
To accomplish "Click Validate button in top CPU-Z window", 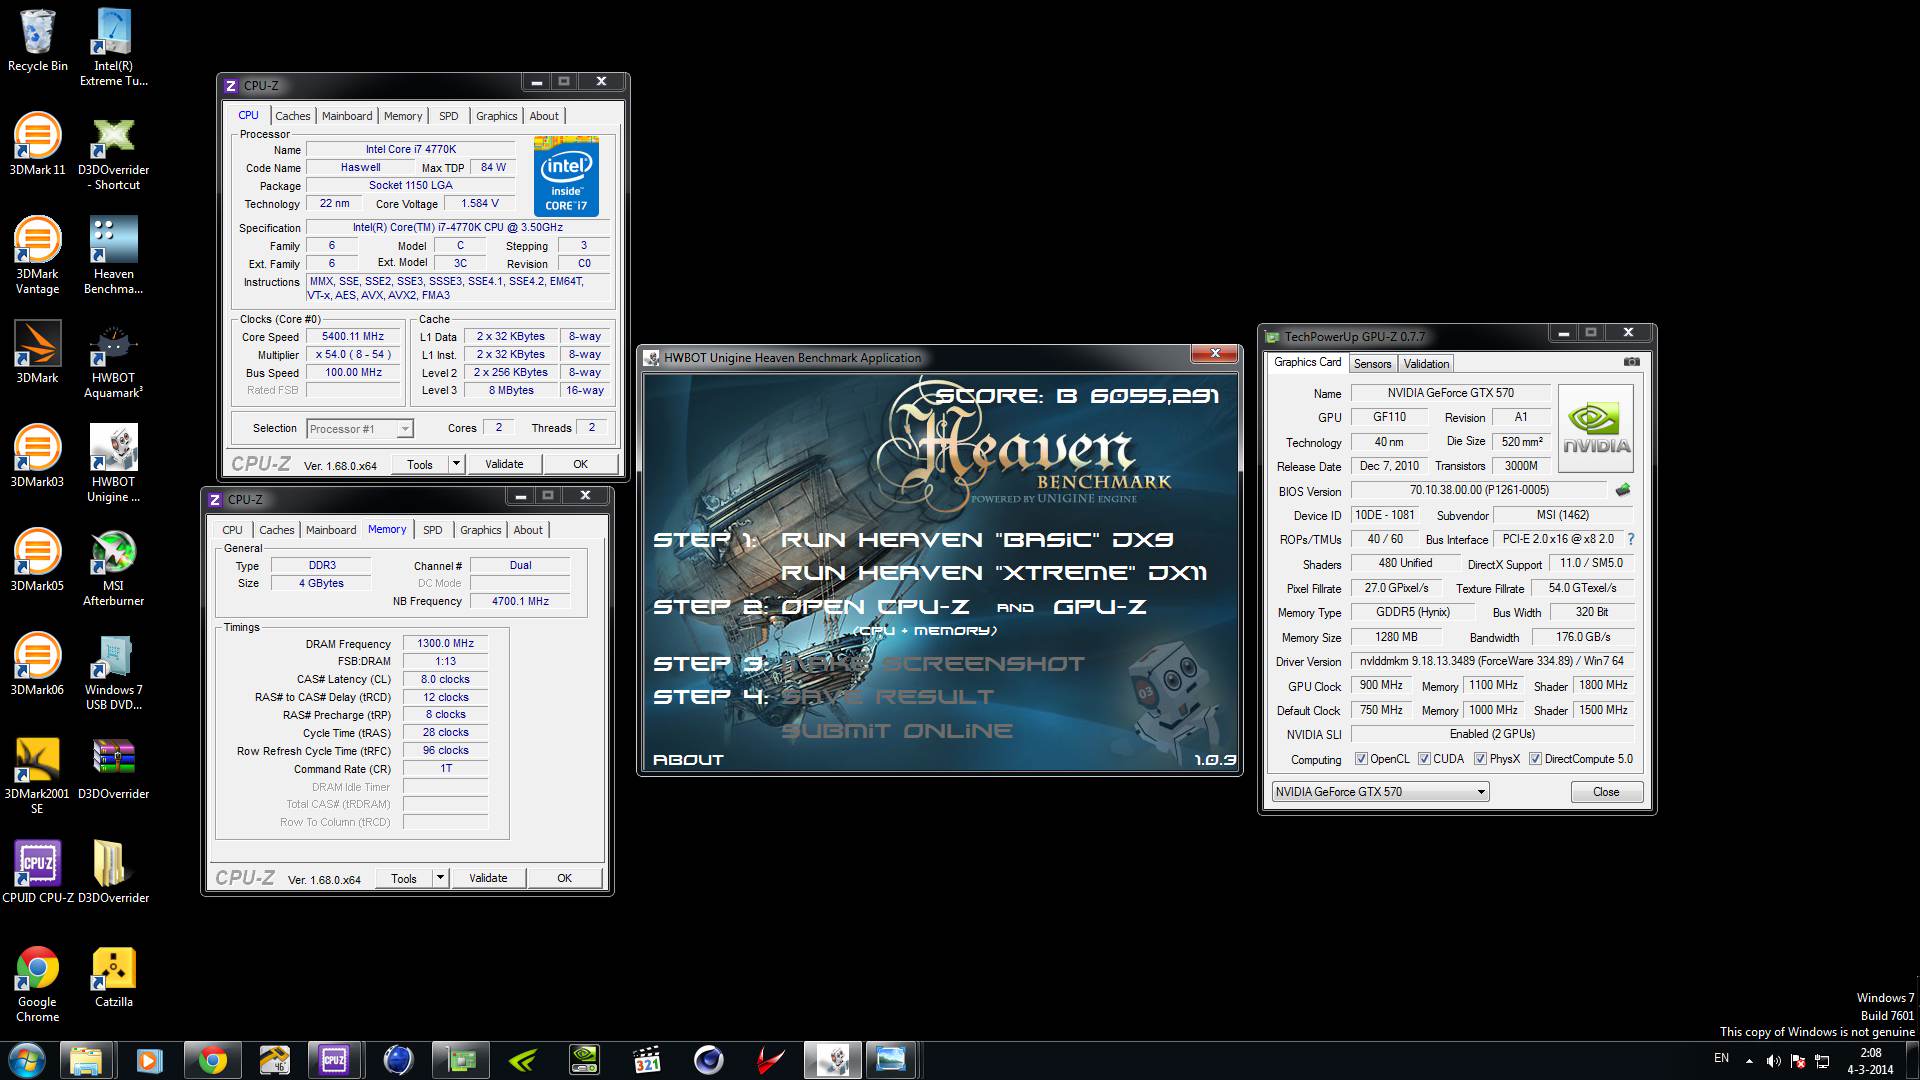I will (504, 464).
